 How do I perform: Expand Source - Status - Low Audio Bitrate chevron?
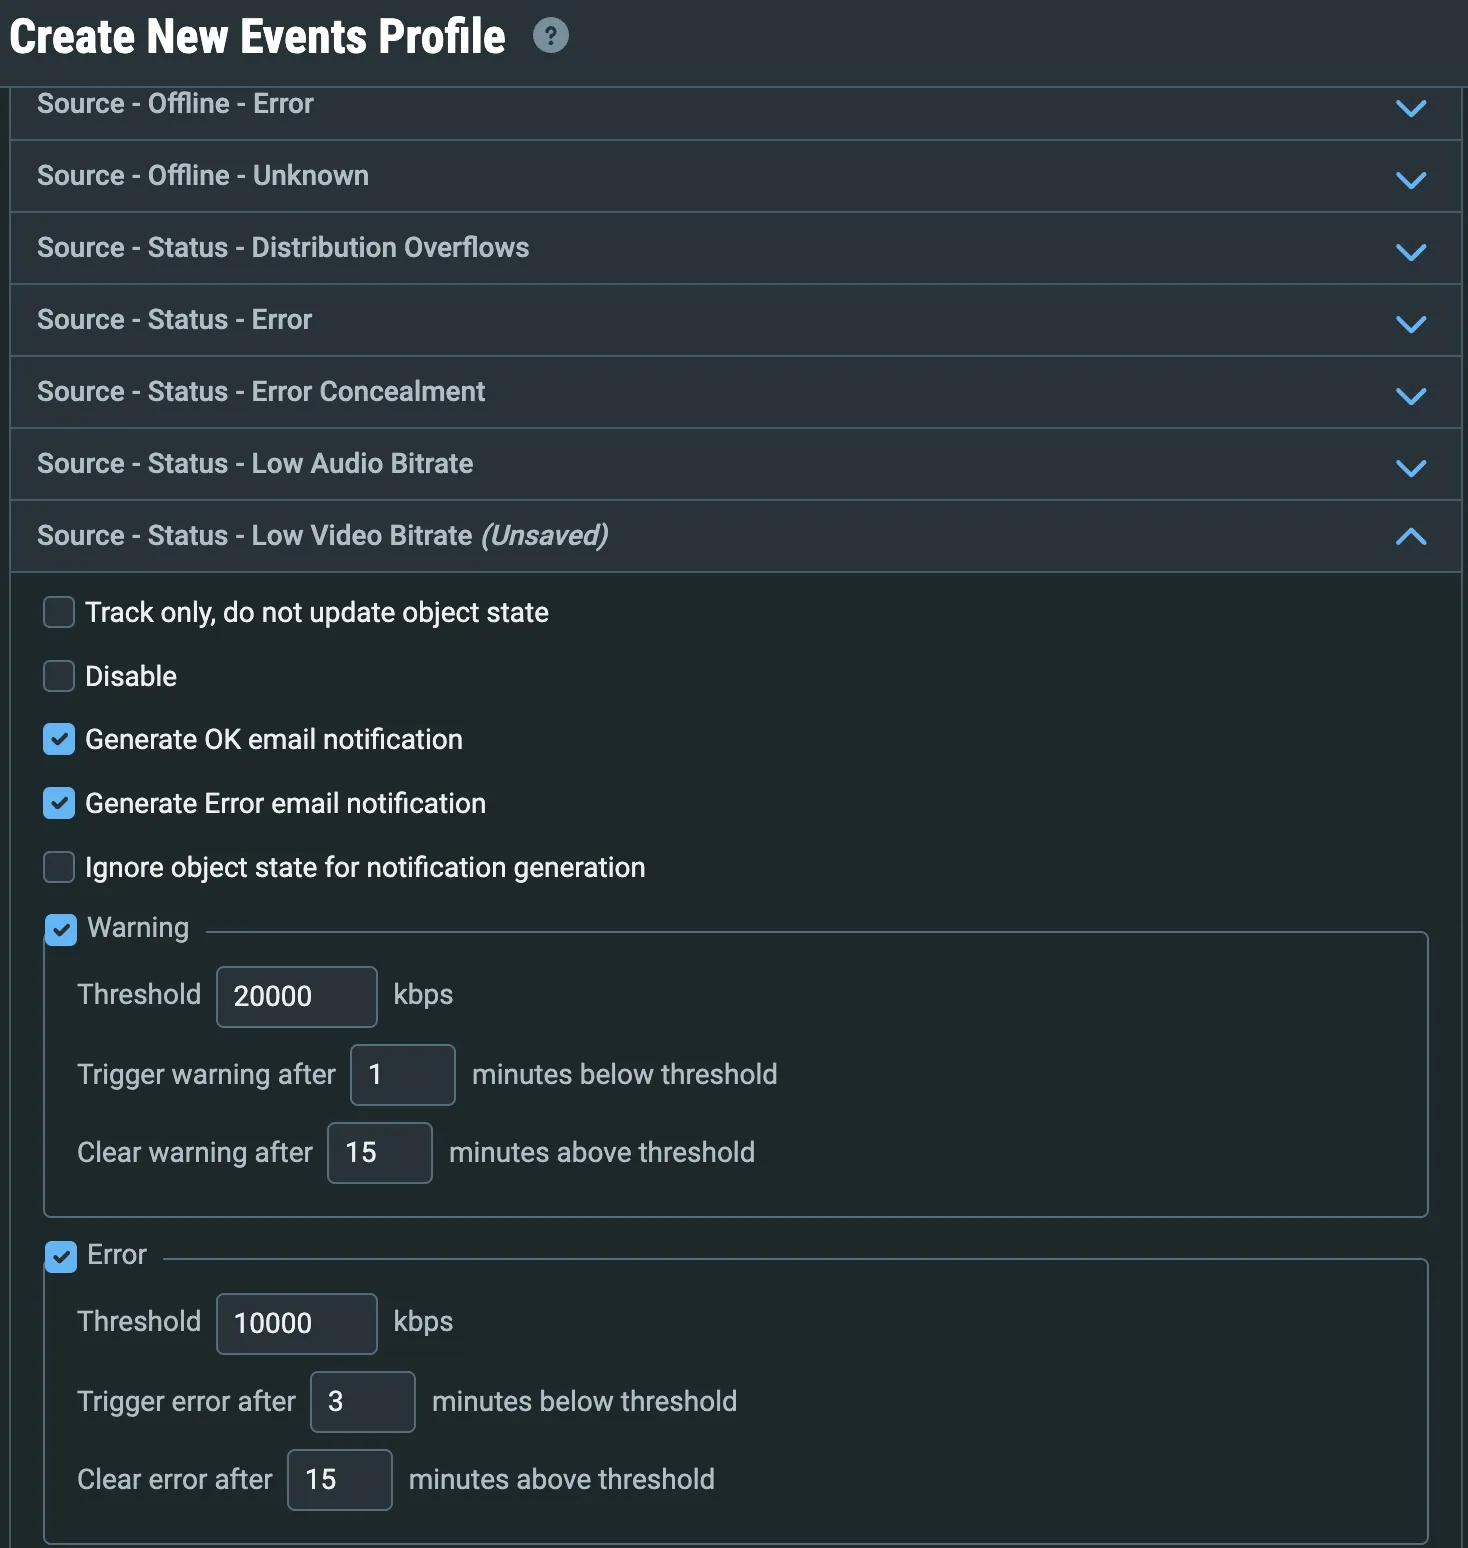(1410, 468)
